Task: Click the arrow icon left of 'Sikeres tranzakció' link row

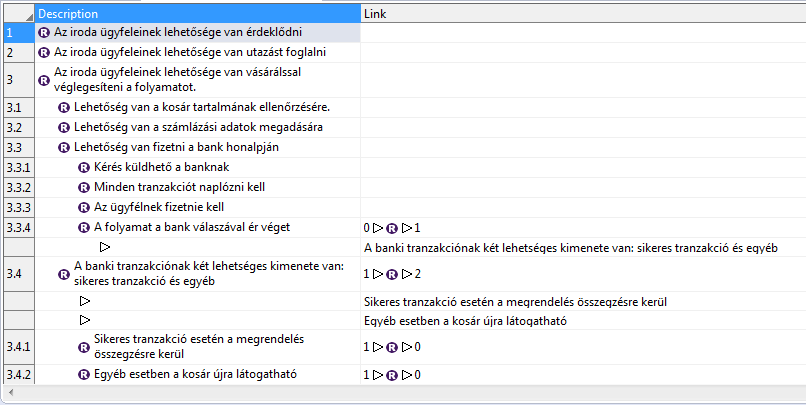Action: (x=85, y=301)
